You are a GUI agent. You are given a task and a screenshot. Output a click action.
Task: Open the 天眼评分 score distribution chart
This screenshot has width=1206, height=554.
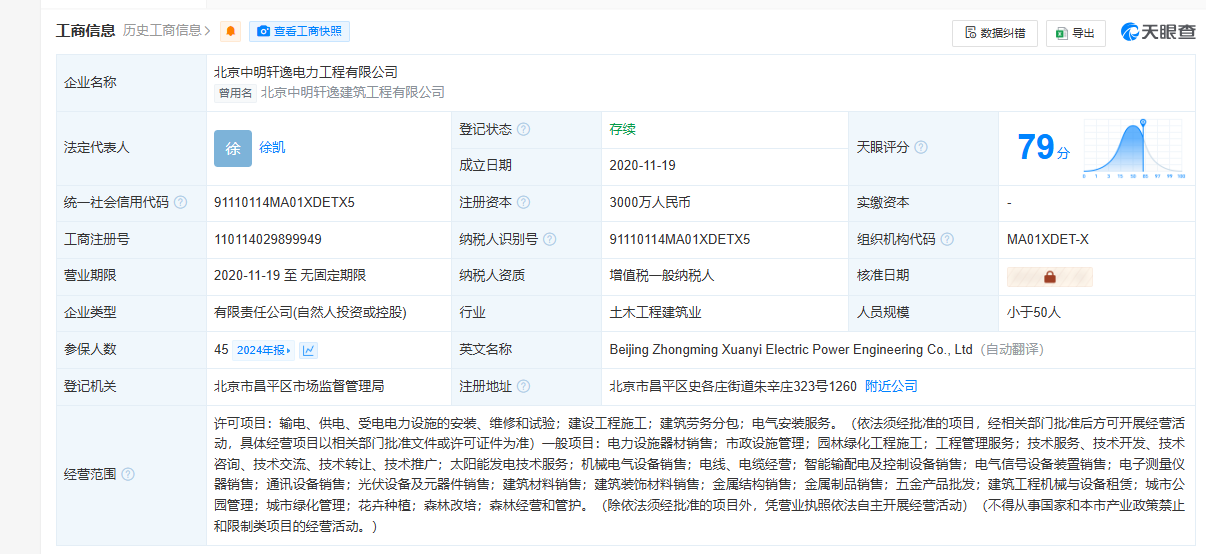1135,148
